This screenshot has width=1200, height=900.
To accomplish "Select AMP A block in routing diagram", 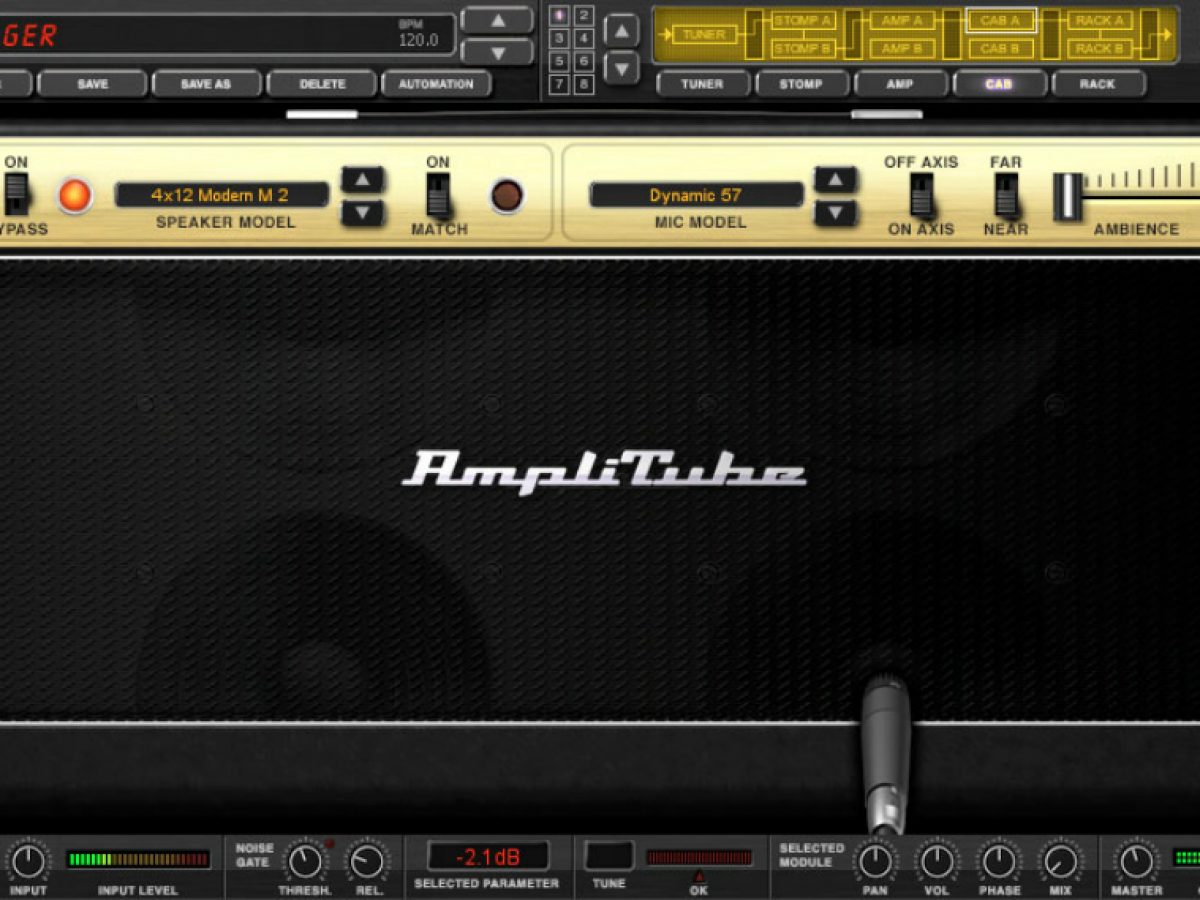I will (902, 21).
